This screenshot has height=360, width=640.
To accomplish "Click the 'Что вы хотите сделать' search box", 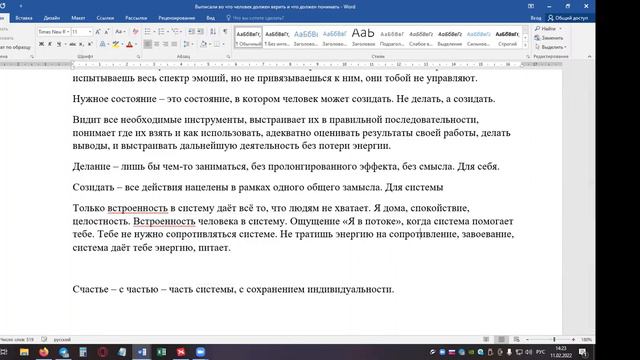I will tap(256, 18).
